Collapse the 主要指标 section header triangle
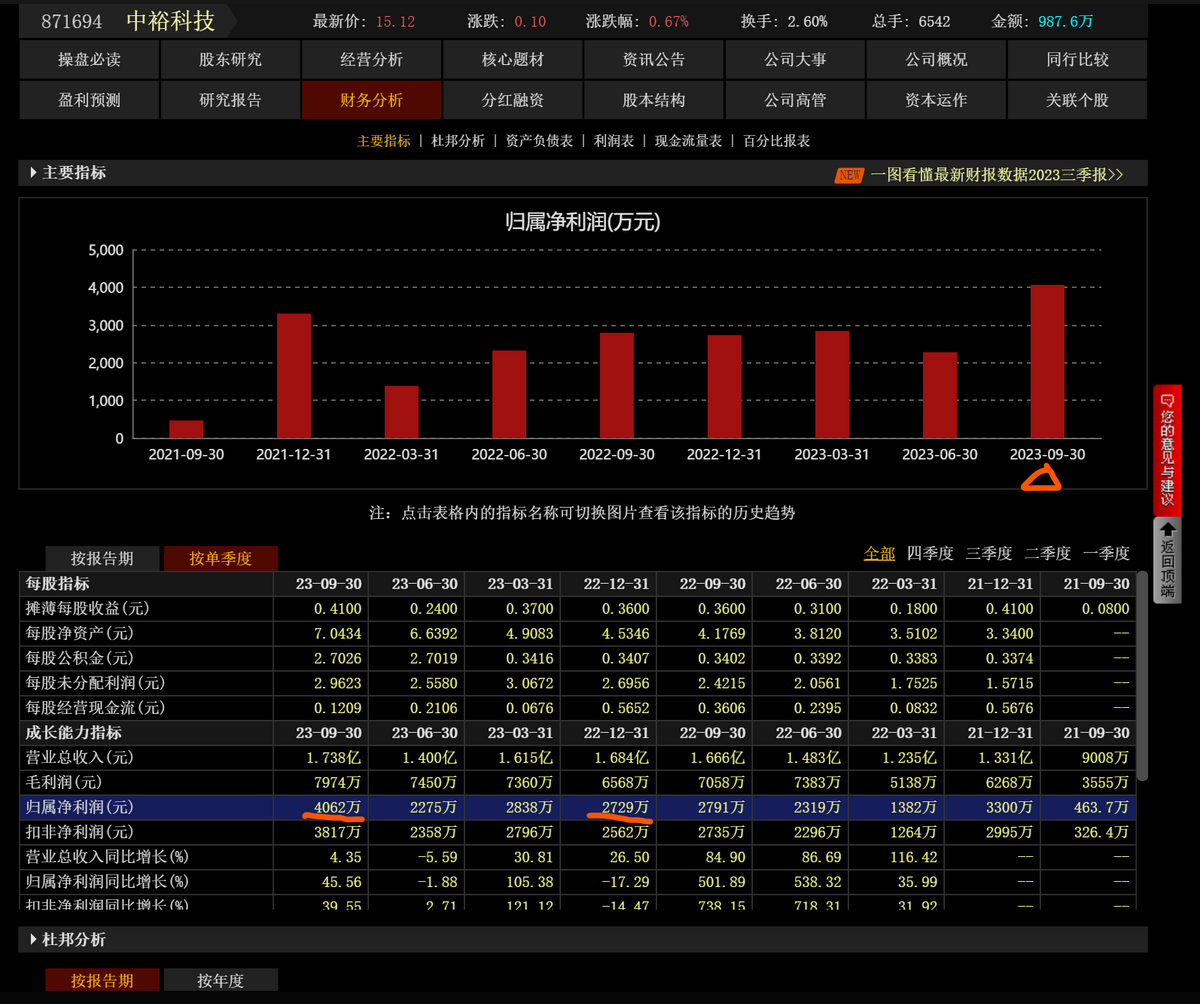 (34, 173)
